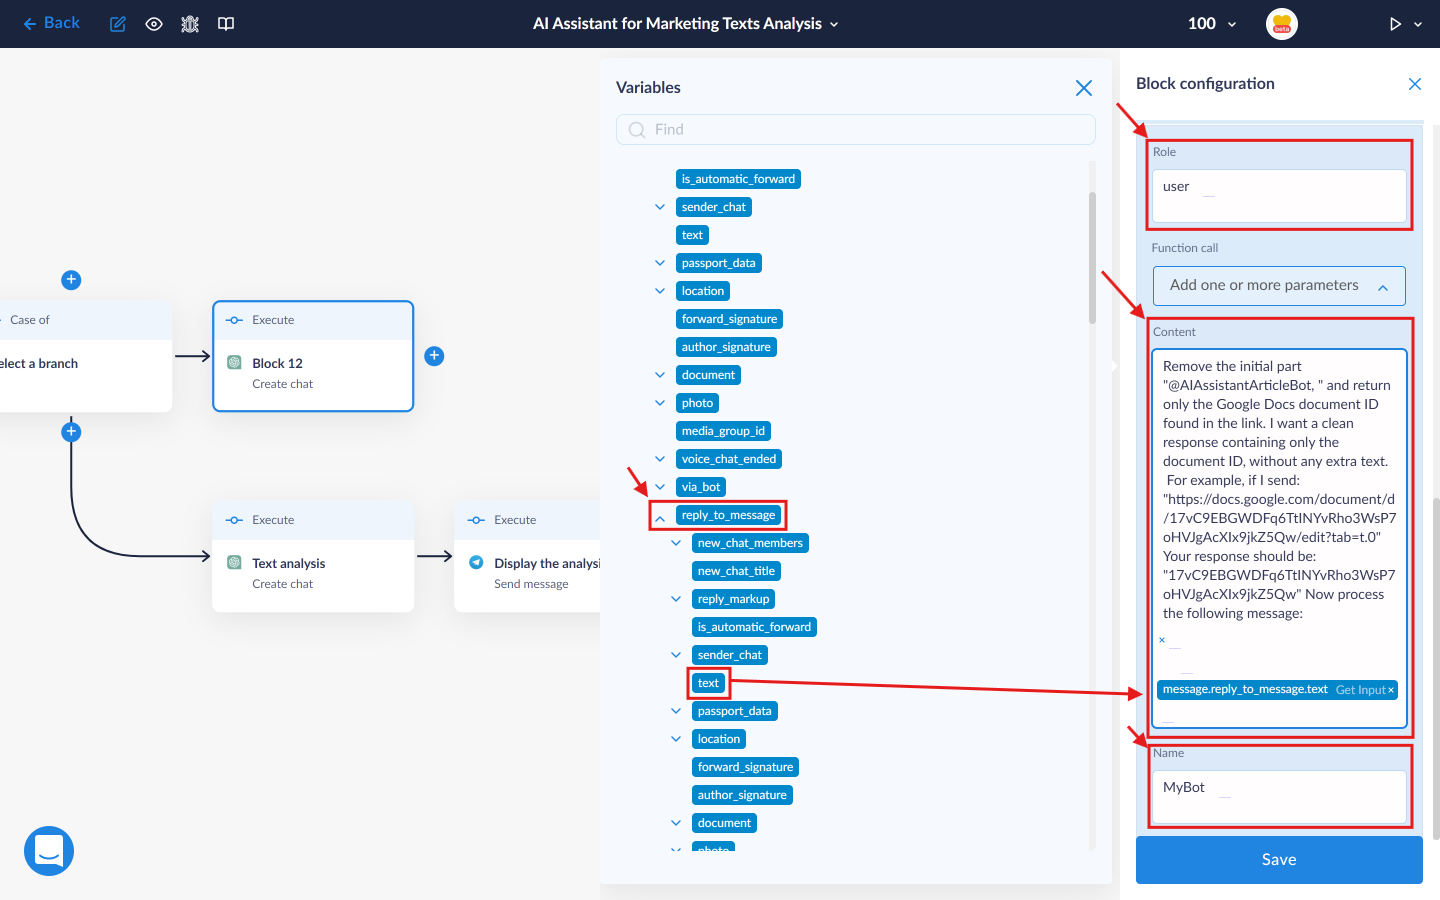Open the project title dropdown
The width and height of the screenshot is (1440, 900).
pyautogui.click(x=686, y=24)
